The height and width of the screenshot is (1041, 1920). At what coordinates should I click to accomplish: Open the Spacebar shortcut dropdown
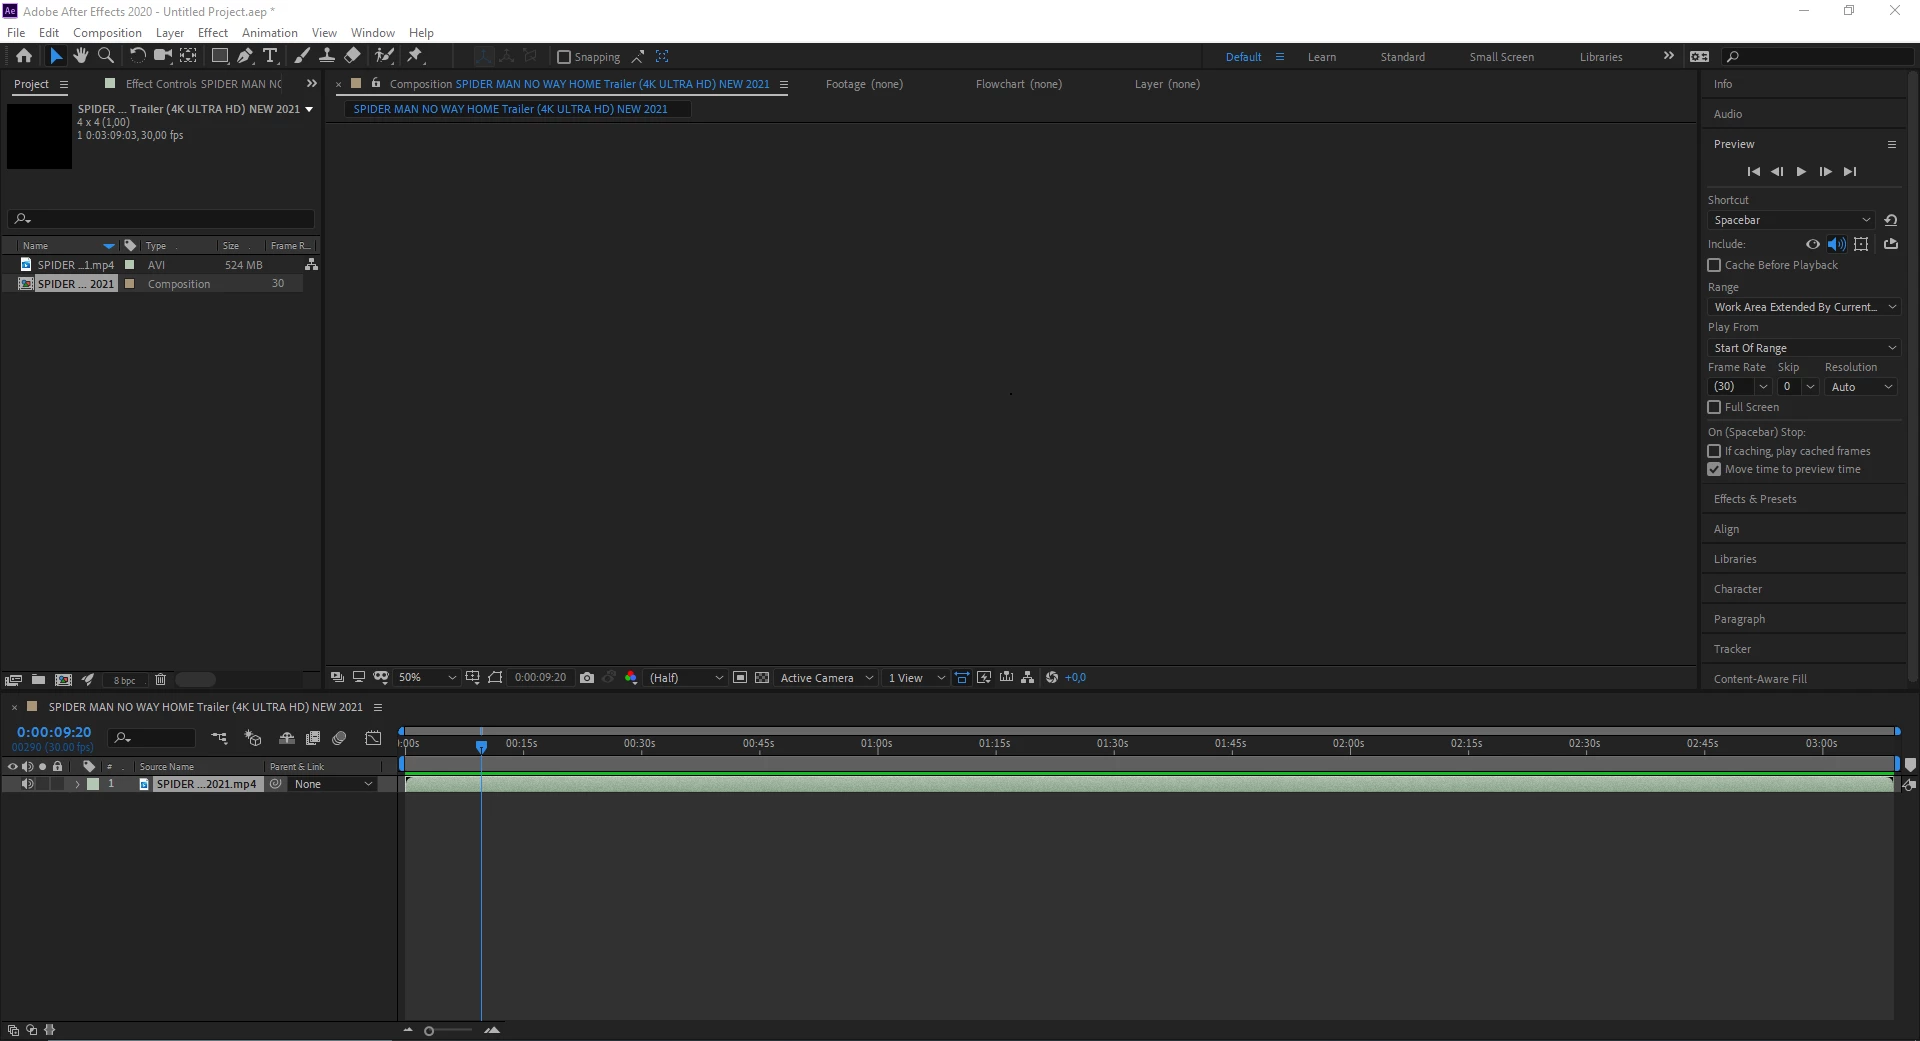(1791, 220)
